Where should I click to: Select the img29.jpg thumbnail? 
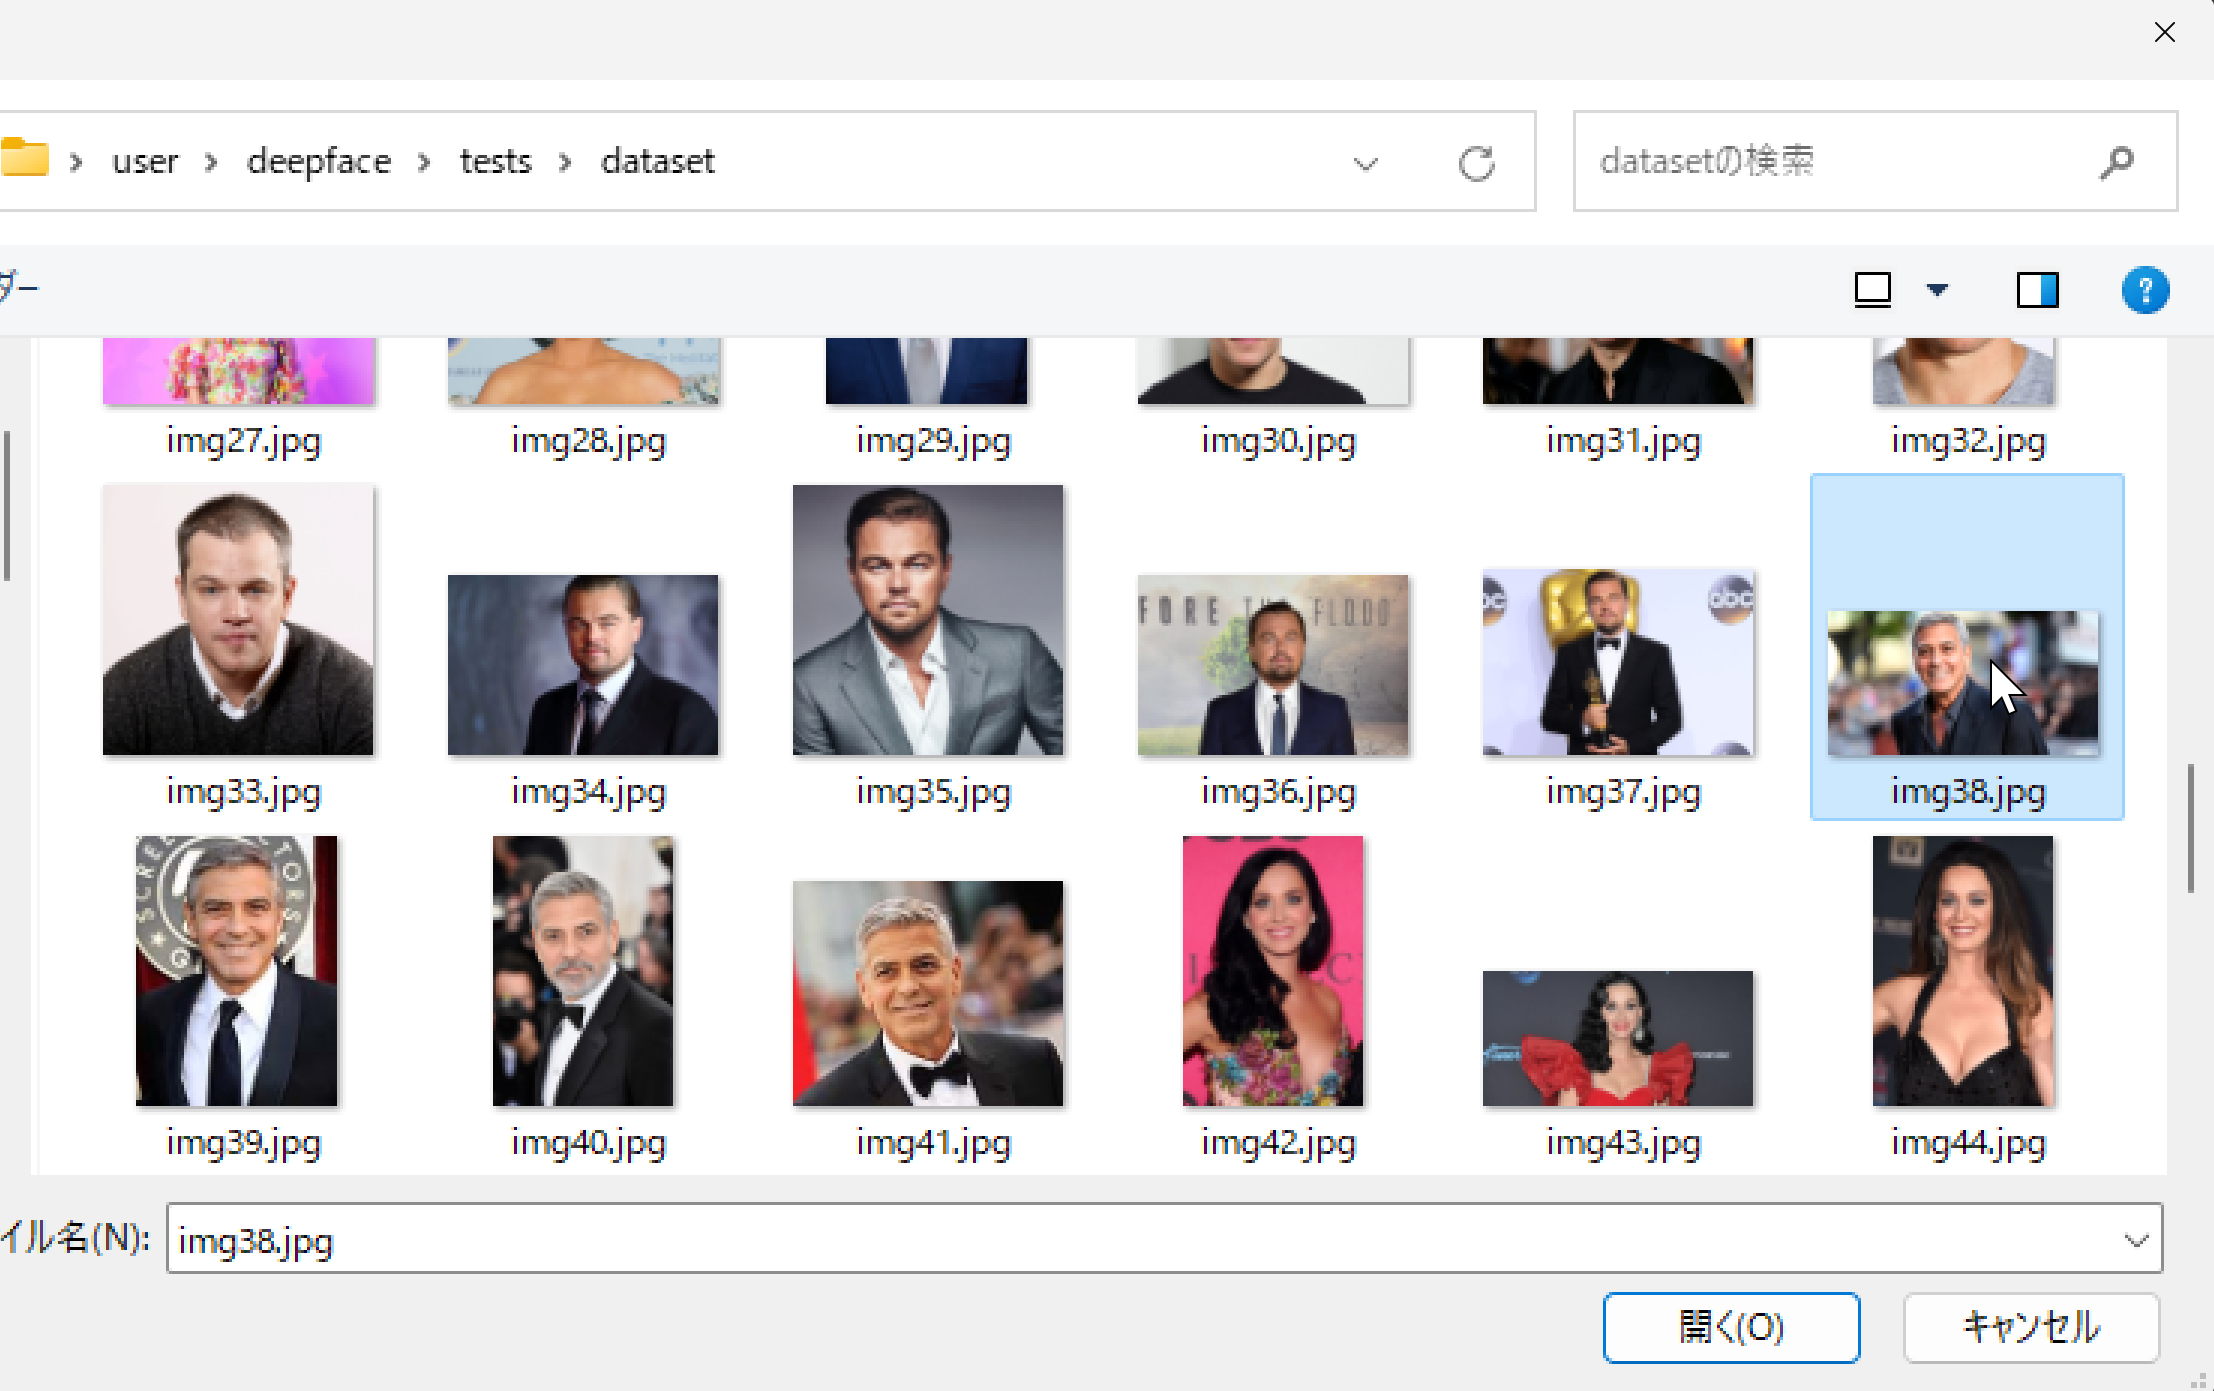[927, 371]
